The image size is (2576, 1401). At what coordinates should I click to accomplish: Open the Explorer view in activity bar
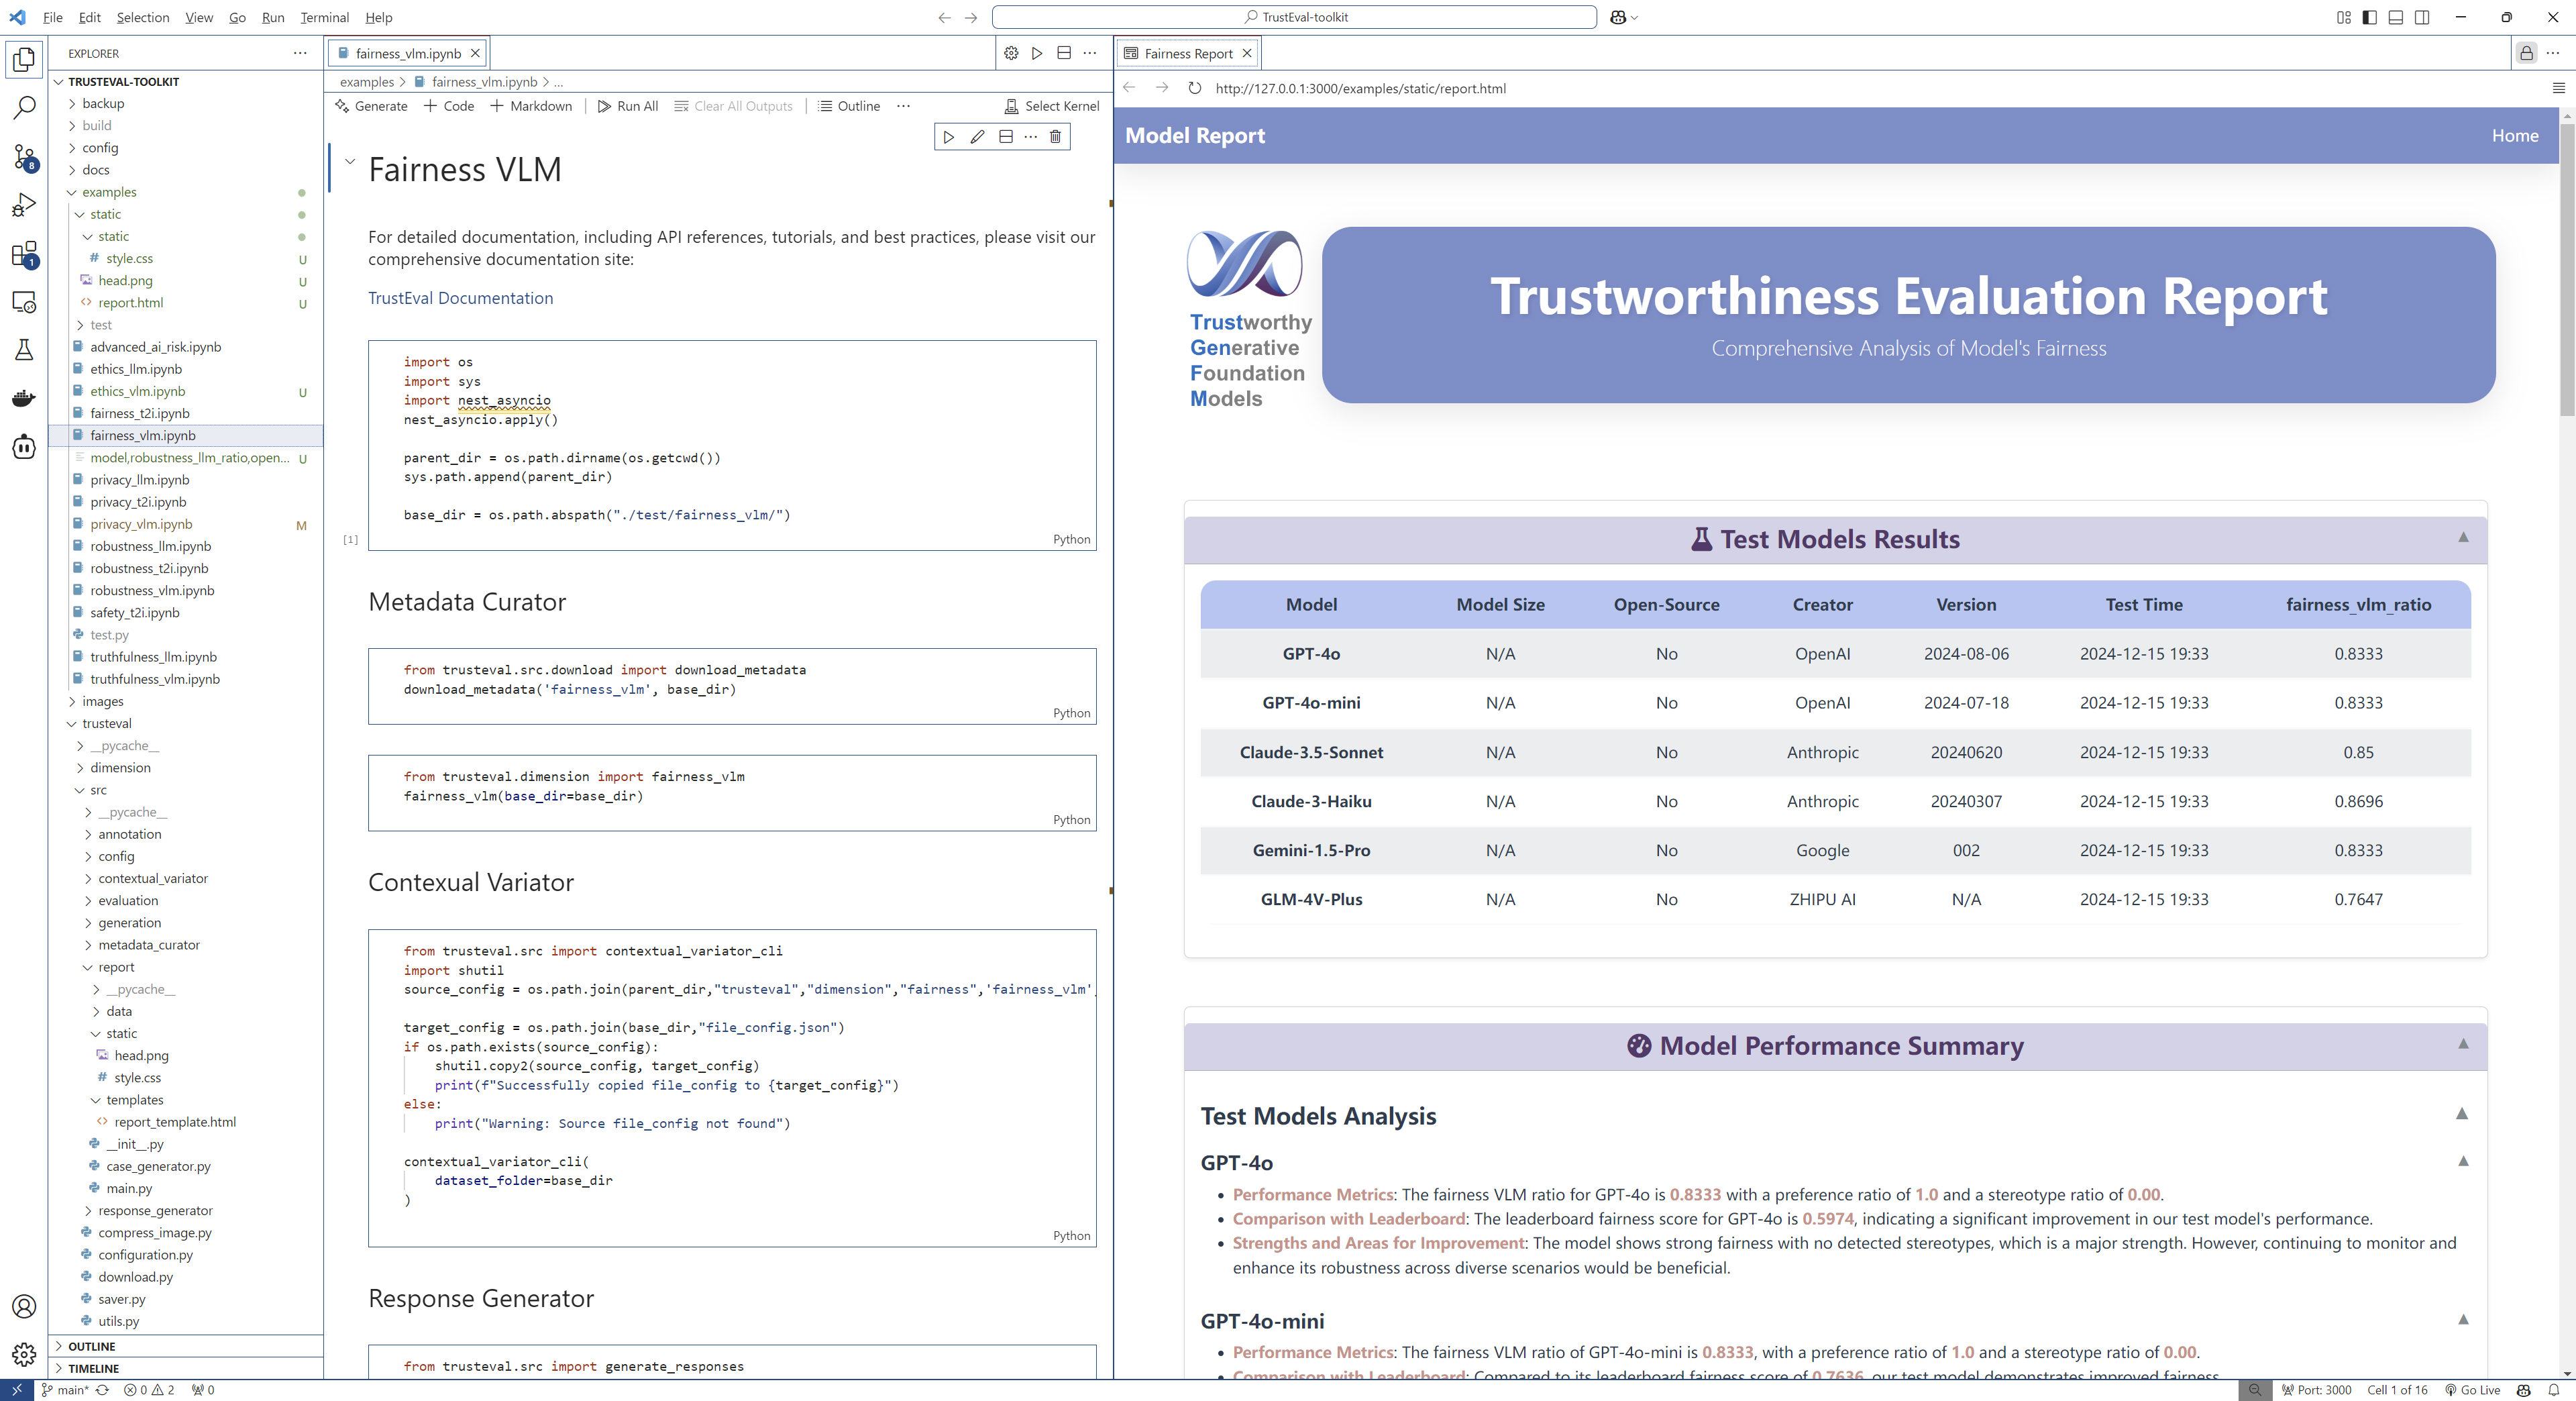click(x=24, y=59)
